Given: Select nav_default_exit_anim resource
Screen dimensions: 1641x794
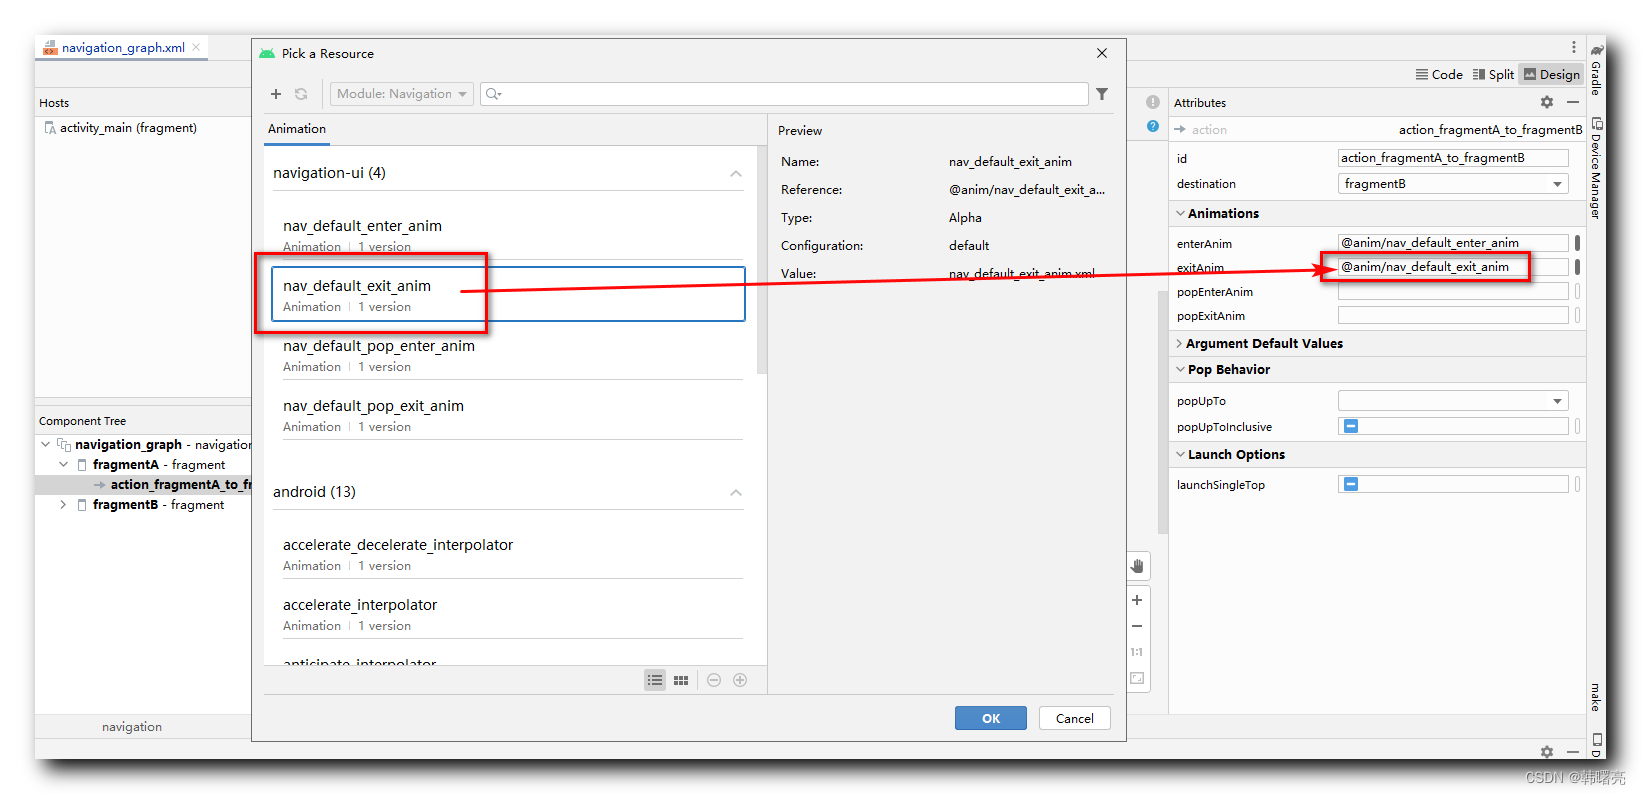Looking at the screenshot, I should pos(508,294).
